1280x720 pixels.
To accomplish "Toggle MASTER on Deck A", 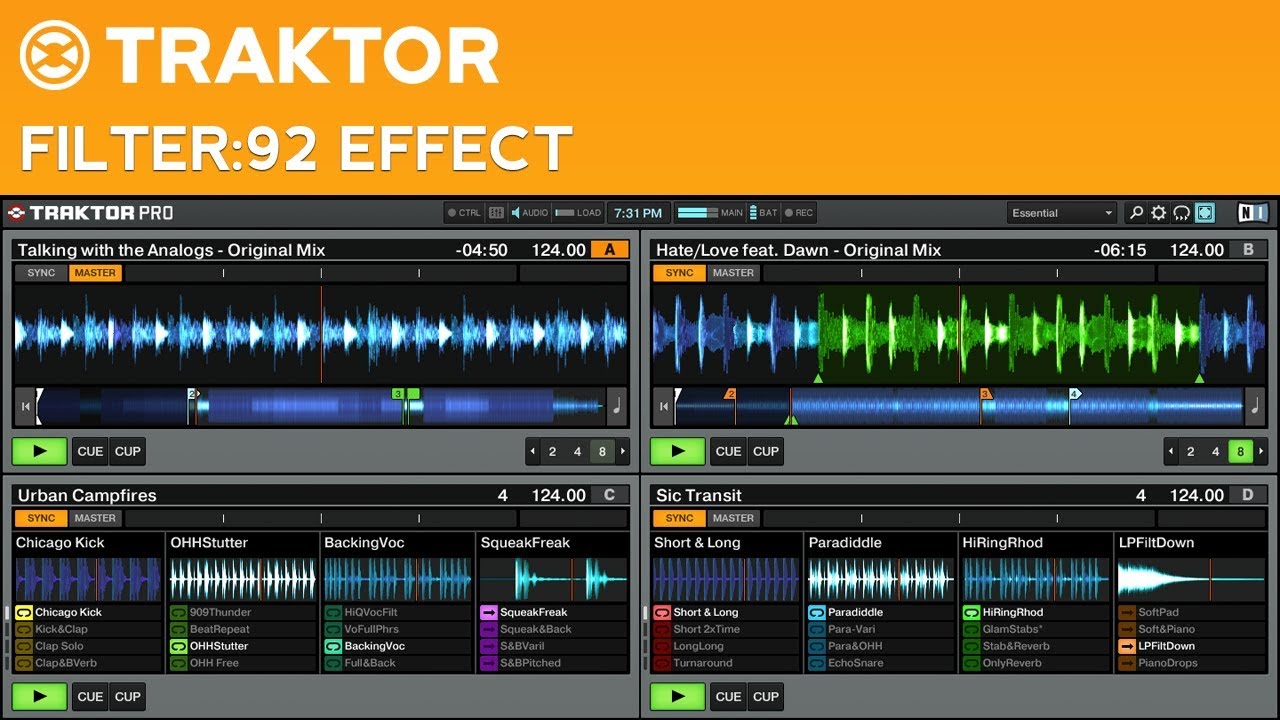I will (x=95, y=273).
